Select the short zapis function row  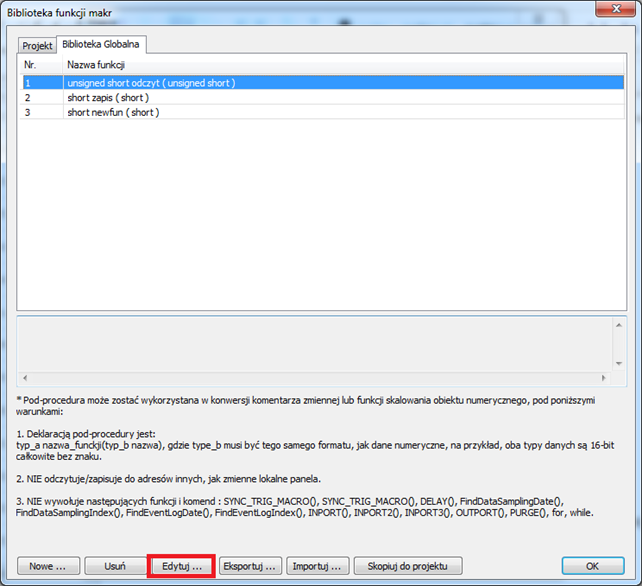(x=323, y=97)
